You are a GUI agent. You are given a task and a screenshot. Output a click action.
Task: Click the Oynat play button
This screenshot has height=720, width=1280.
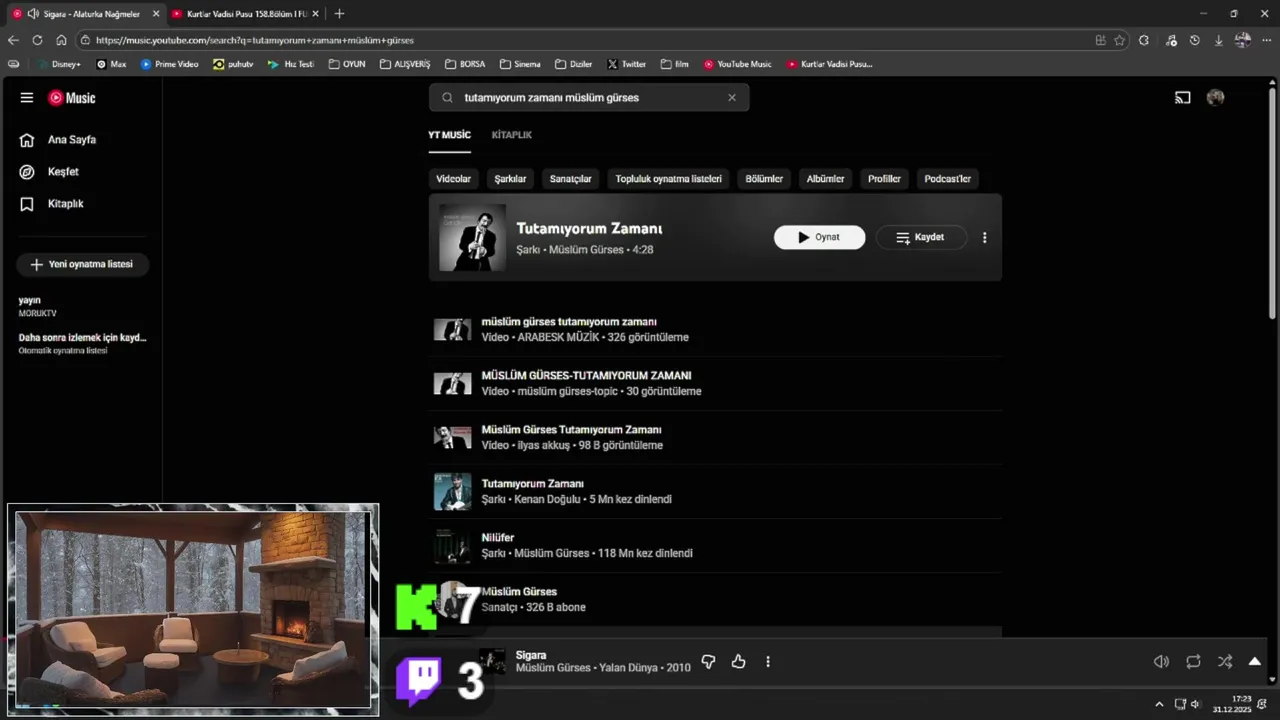(x=819, y=238)
